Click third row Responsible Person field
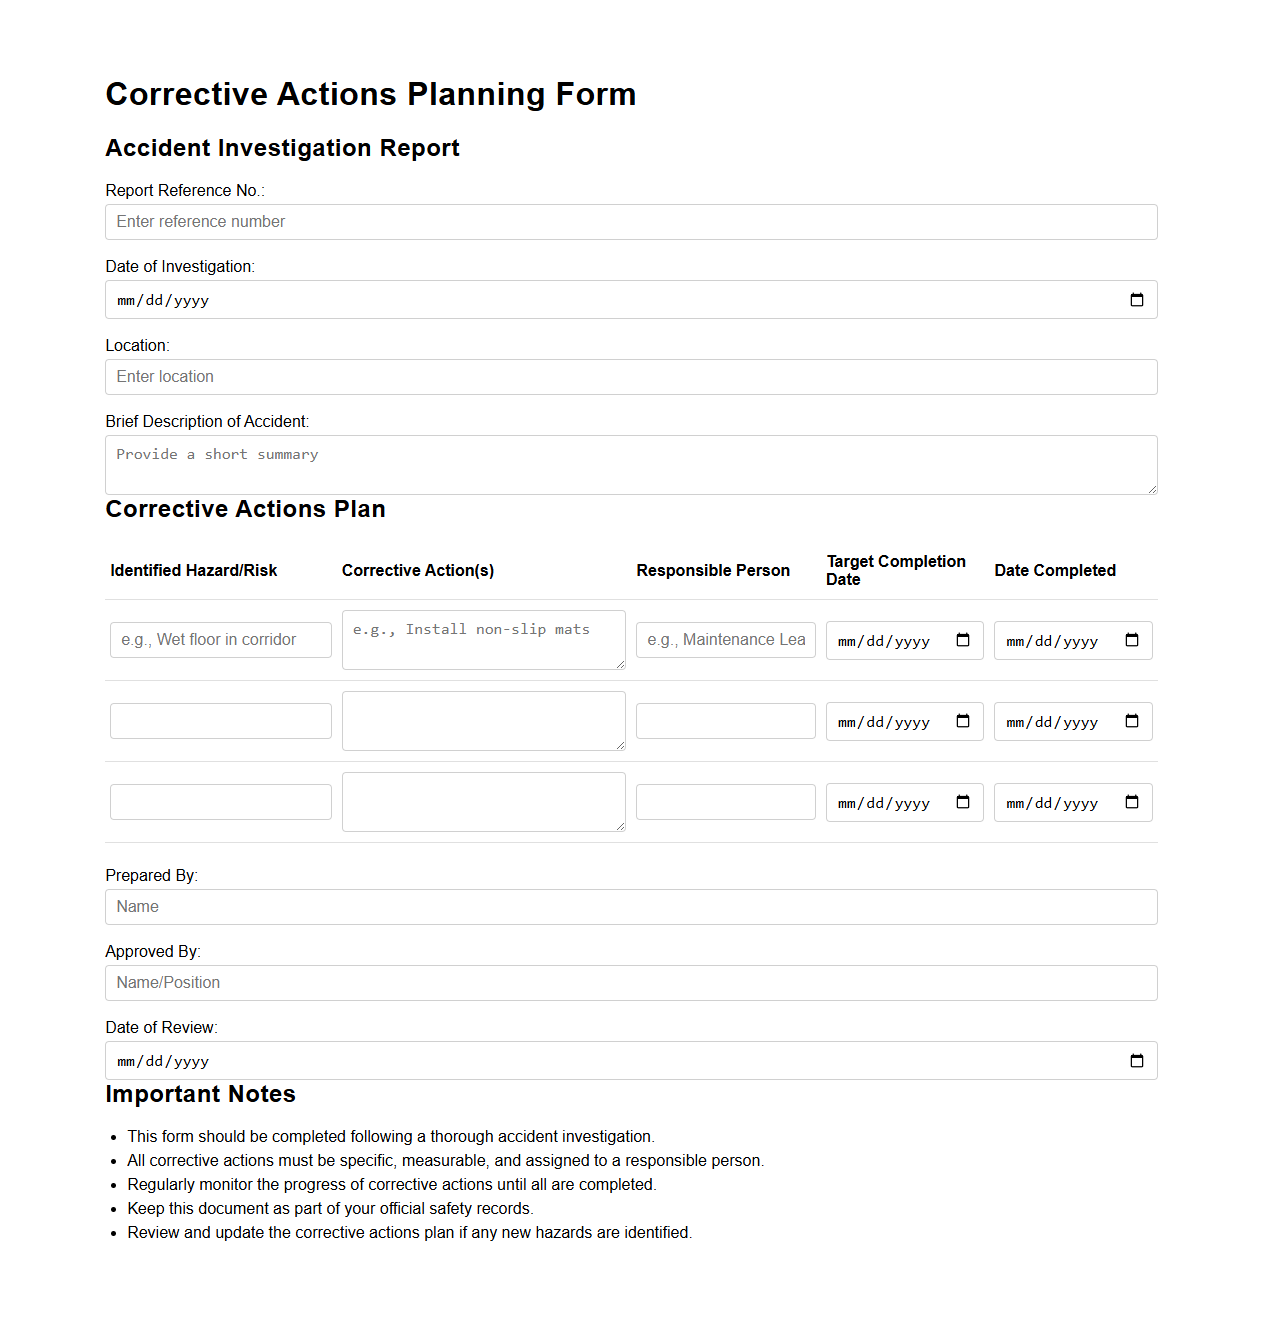The height and width of the screenshot is (1324, 1263). click(725, 802)
